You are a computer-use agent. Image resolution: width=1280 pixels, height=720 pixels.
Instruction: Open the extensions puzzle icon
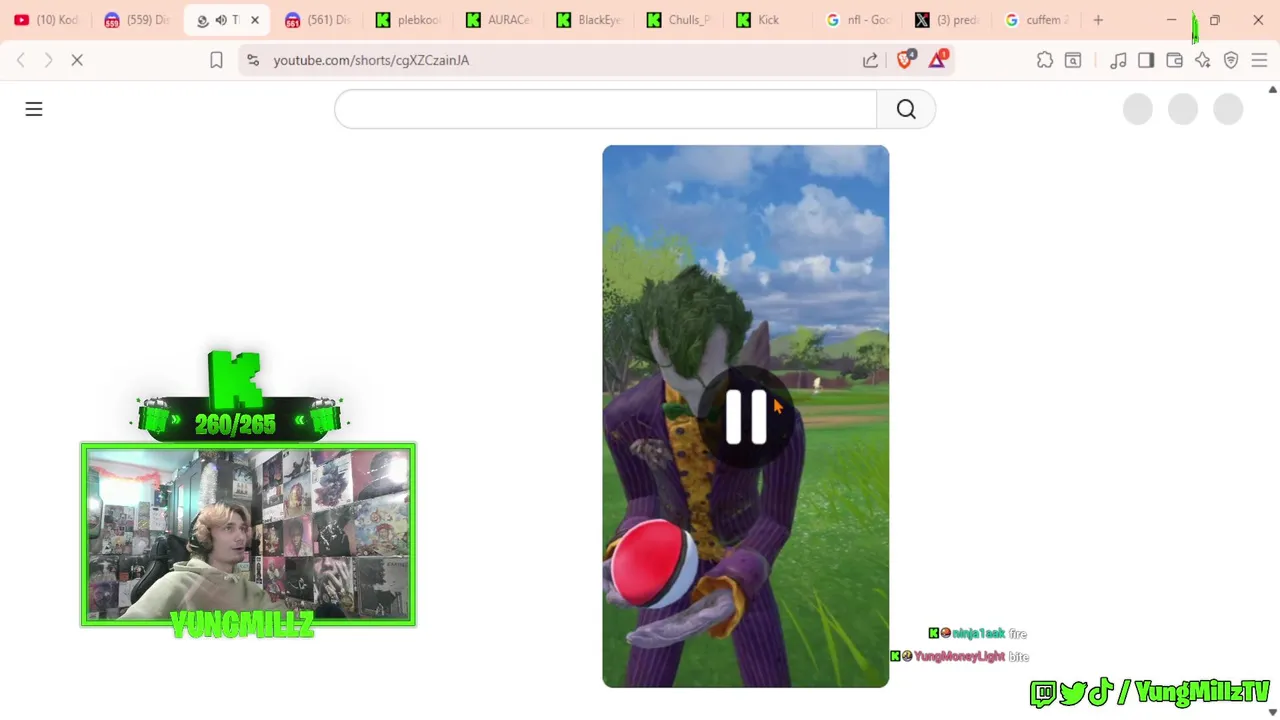click(x=1045, y=60)
